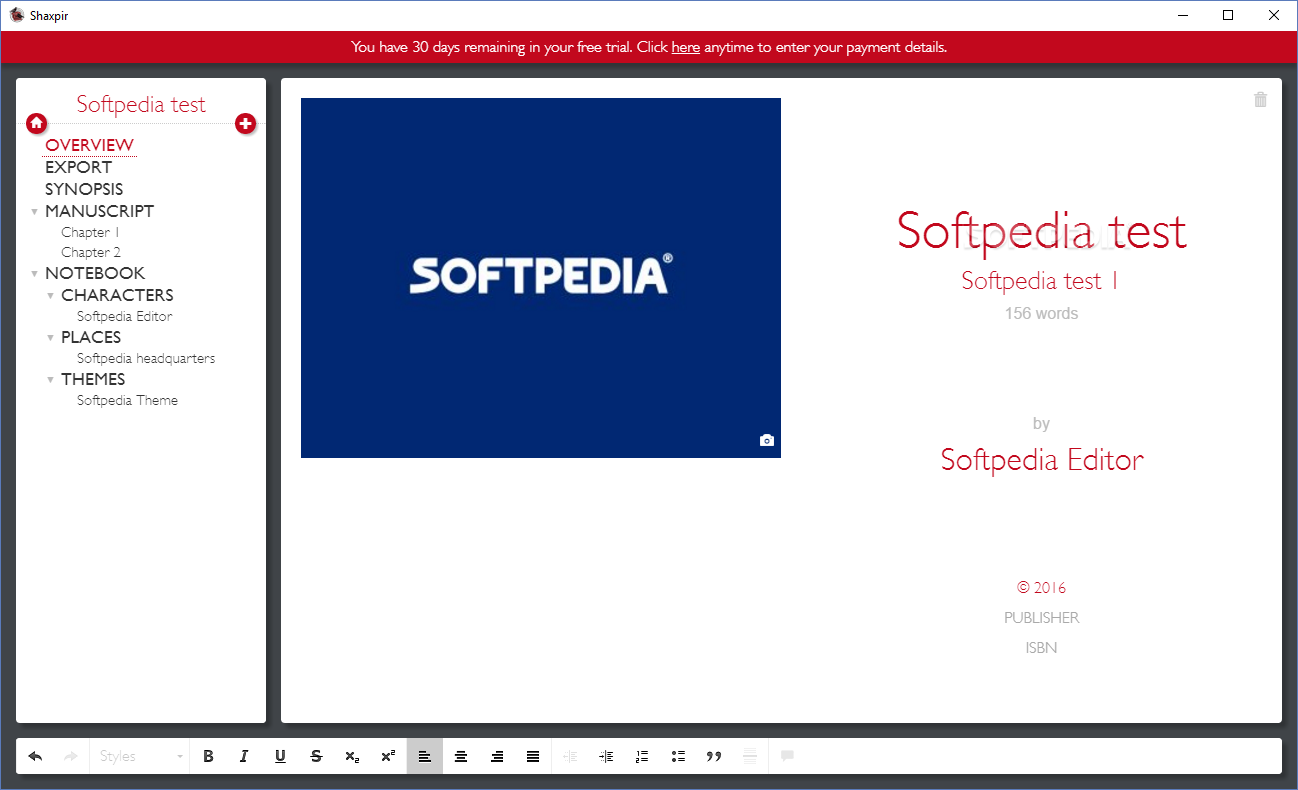This screenshot has width=1298, height=790.
Task: Open the EXPORT section
Action: [78, 167]
